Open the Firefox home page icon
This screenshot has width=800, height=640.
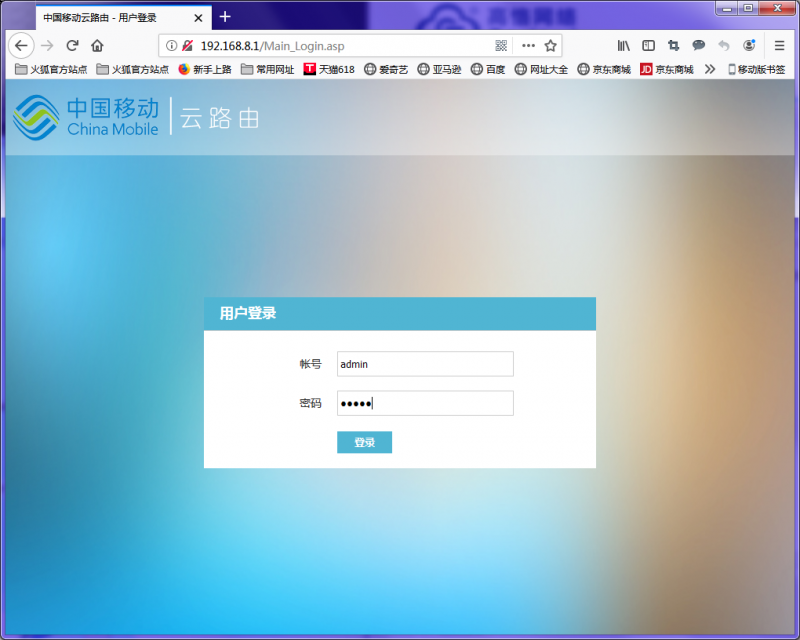point(97,46)
